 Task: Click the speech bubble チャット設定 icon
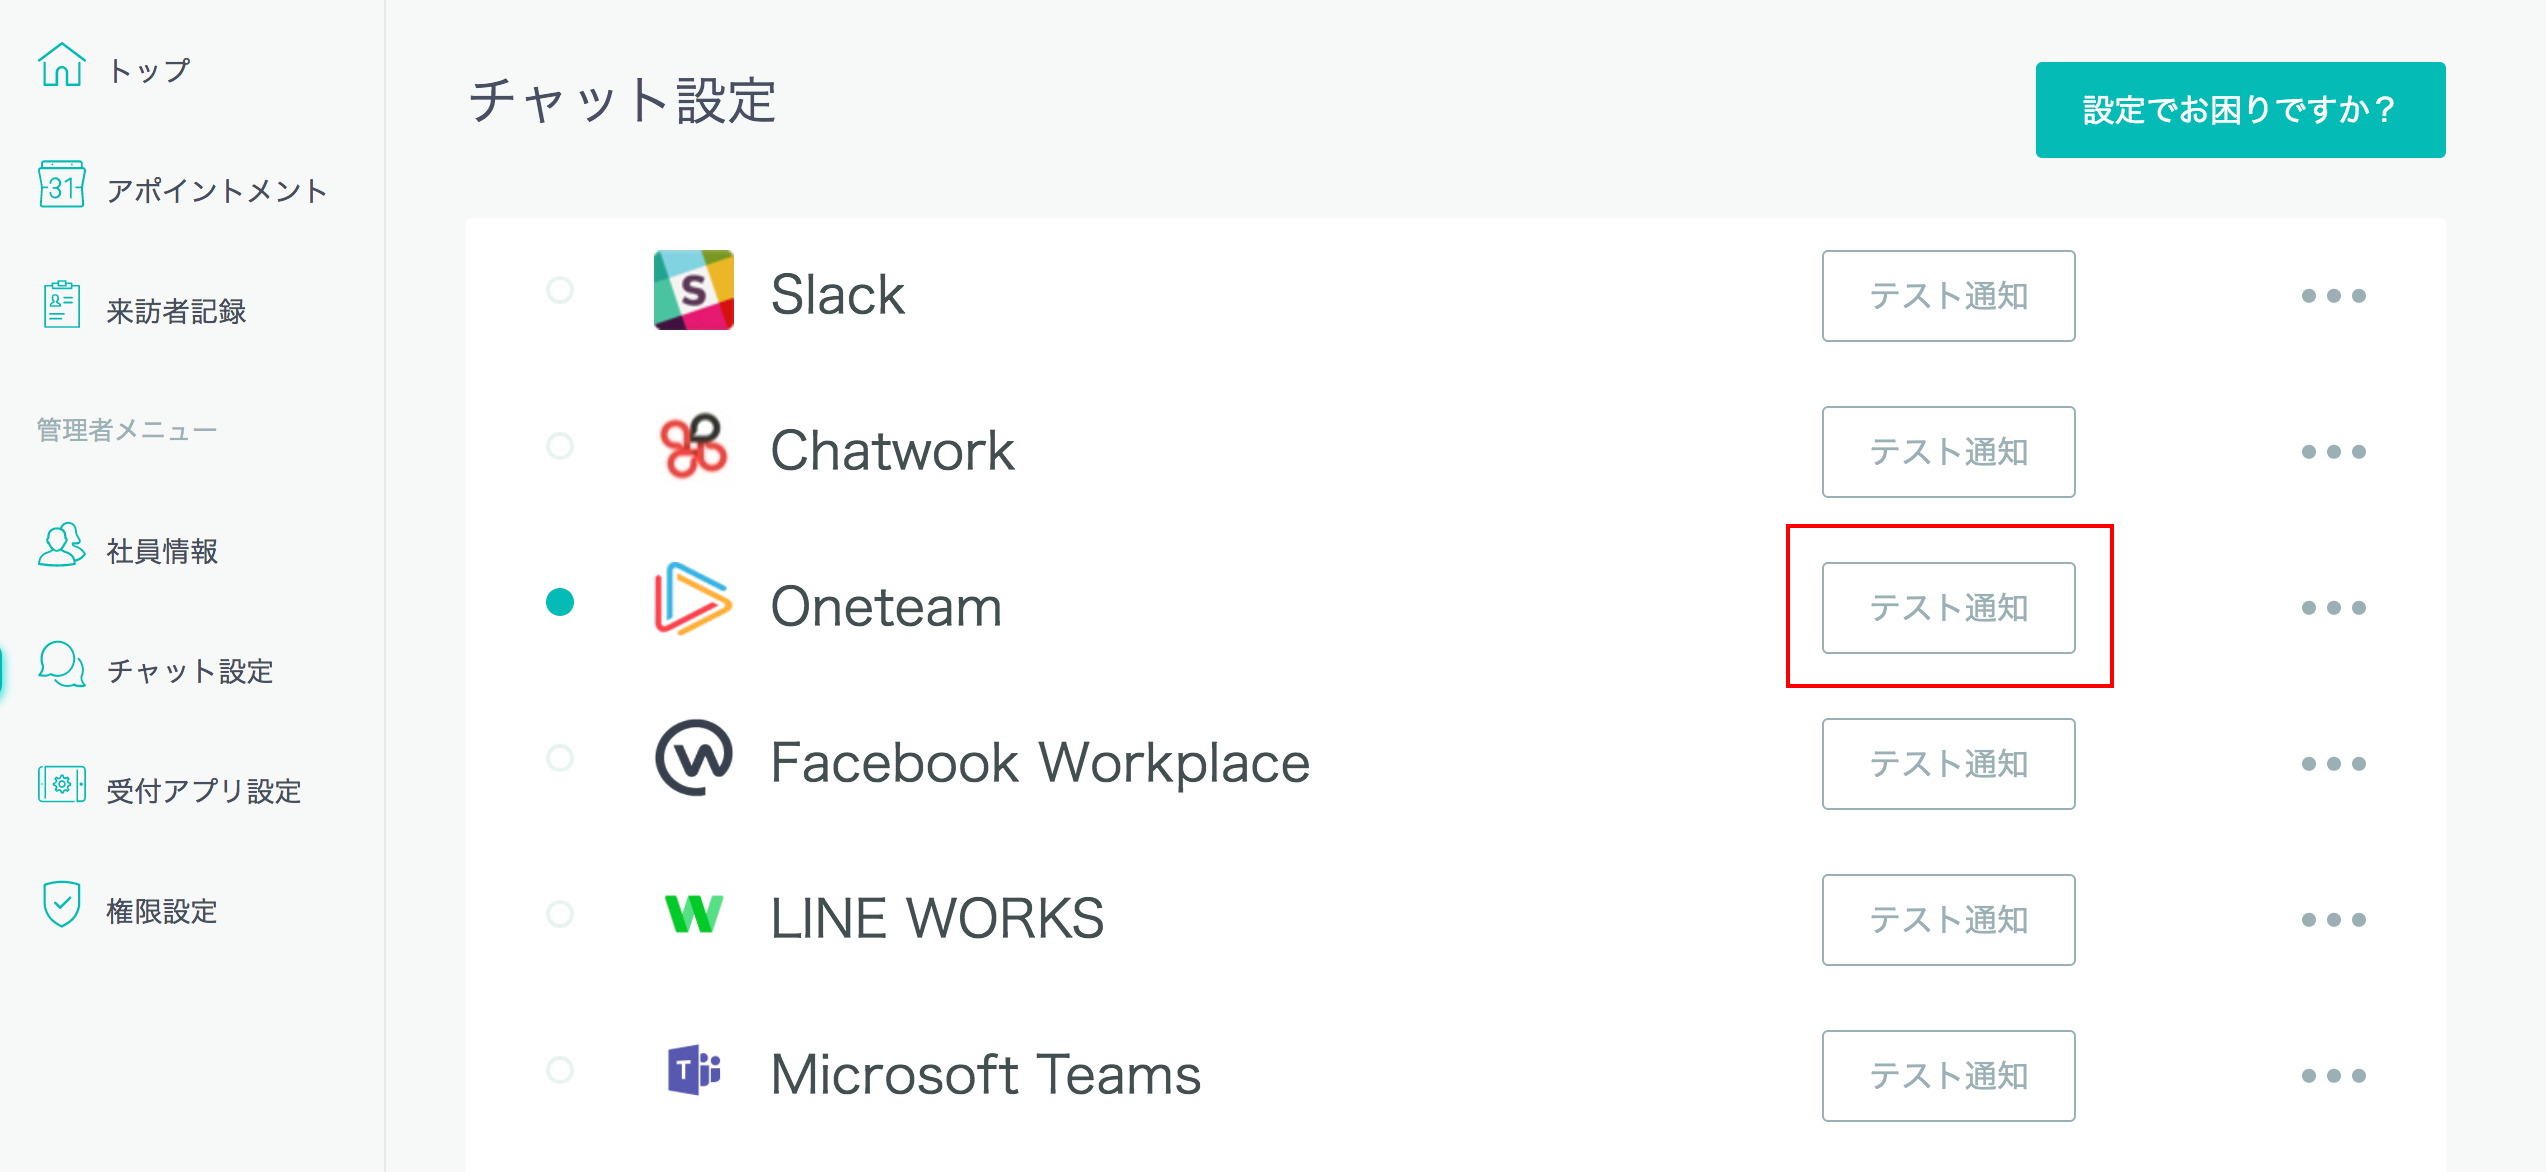(61, 665)
